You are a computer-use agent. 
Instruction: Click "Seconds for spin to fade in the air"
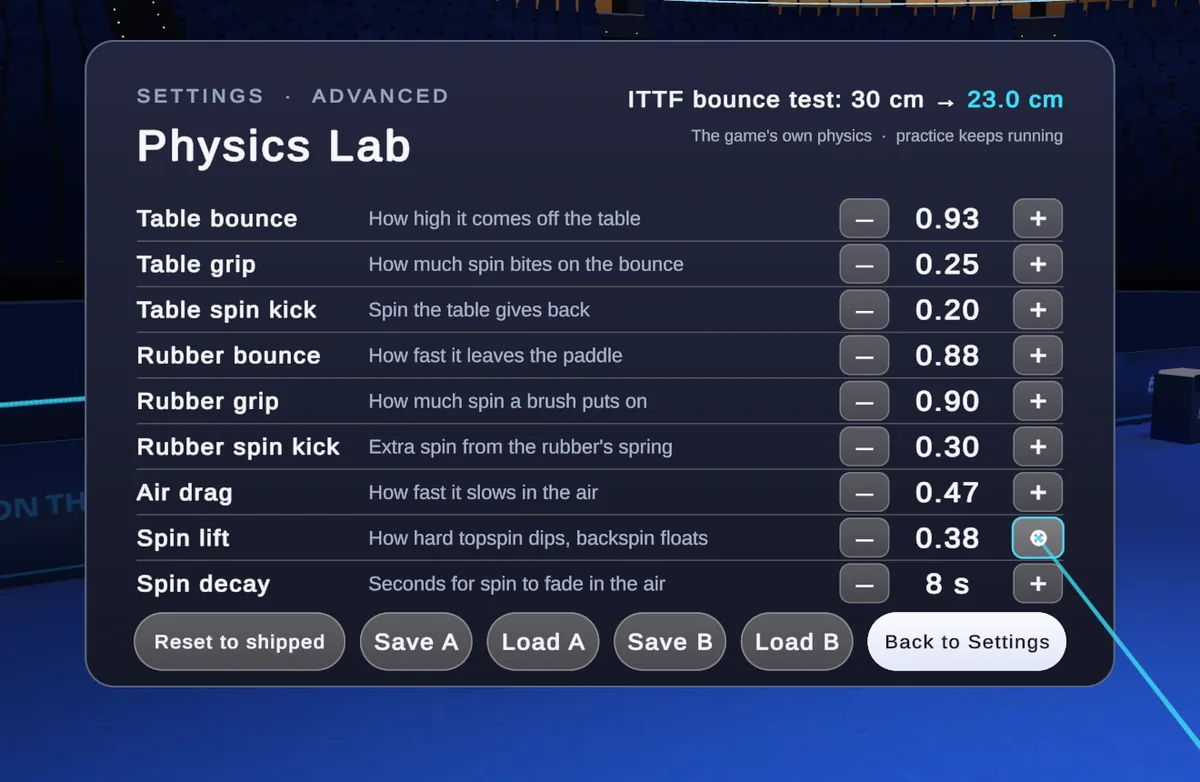click(x=517, y=584)
